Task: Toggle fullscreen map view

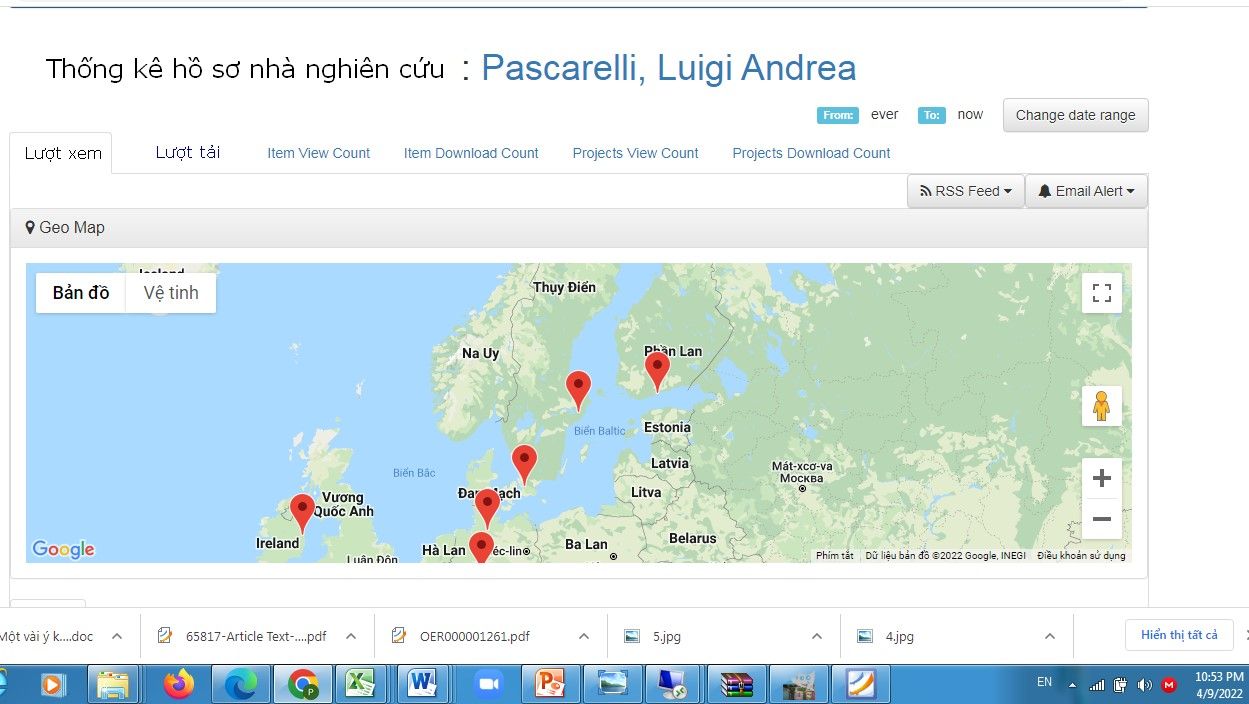Action: pos(1102,293)
